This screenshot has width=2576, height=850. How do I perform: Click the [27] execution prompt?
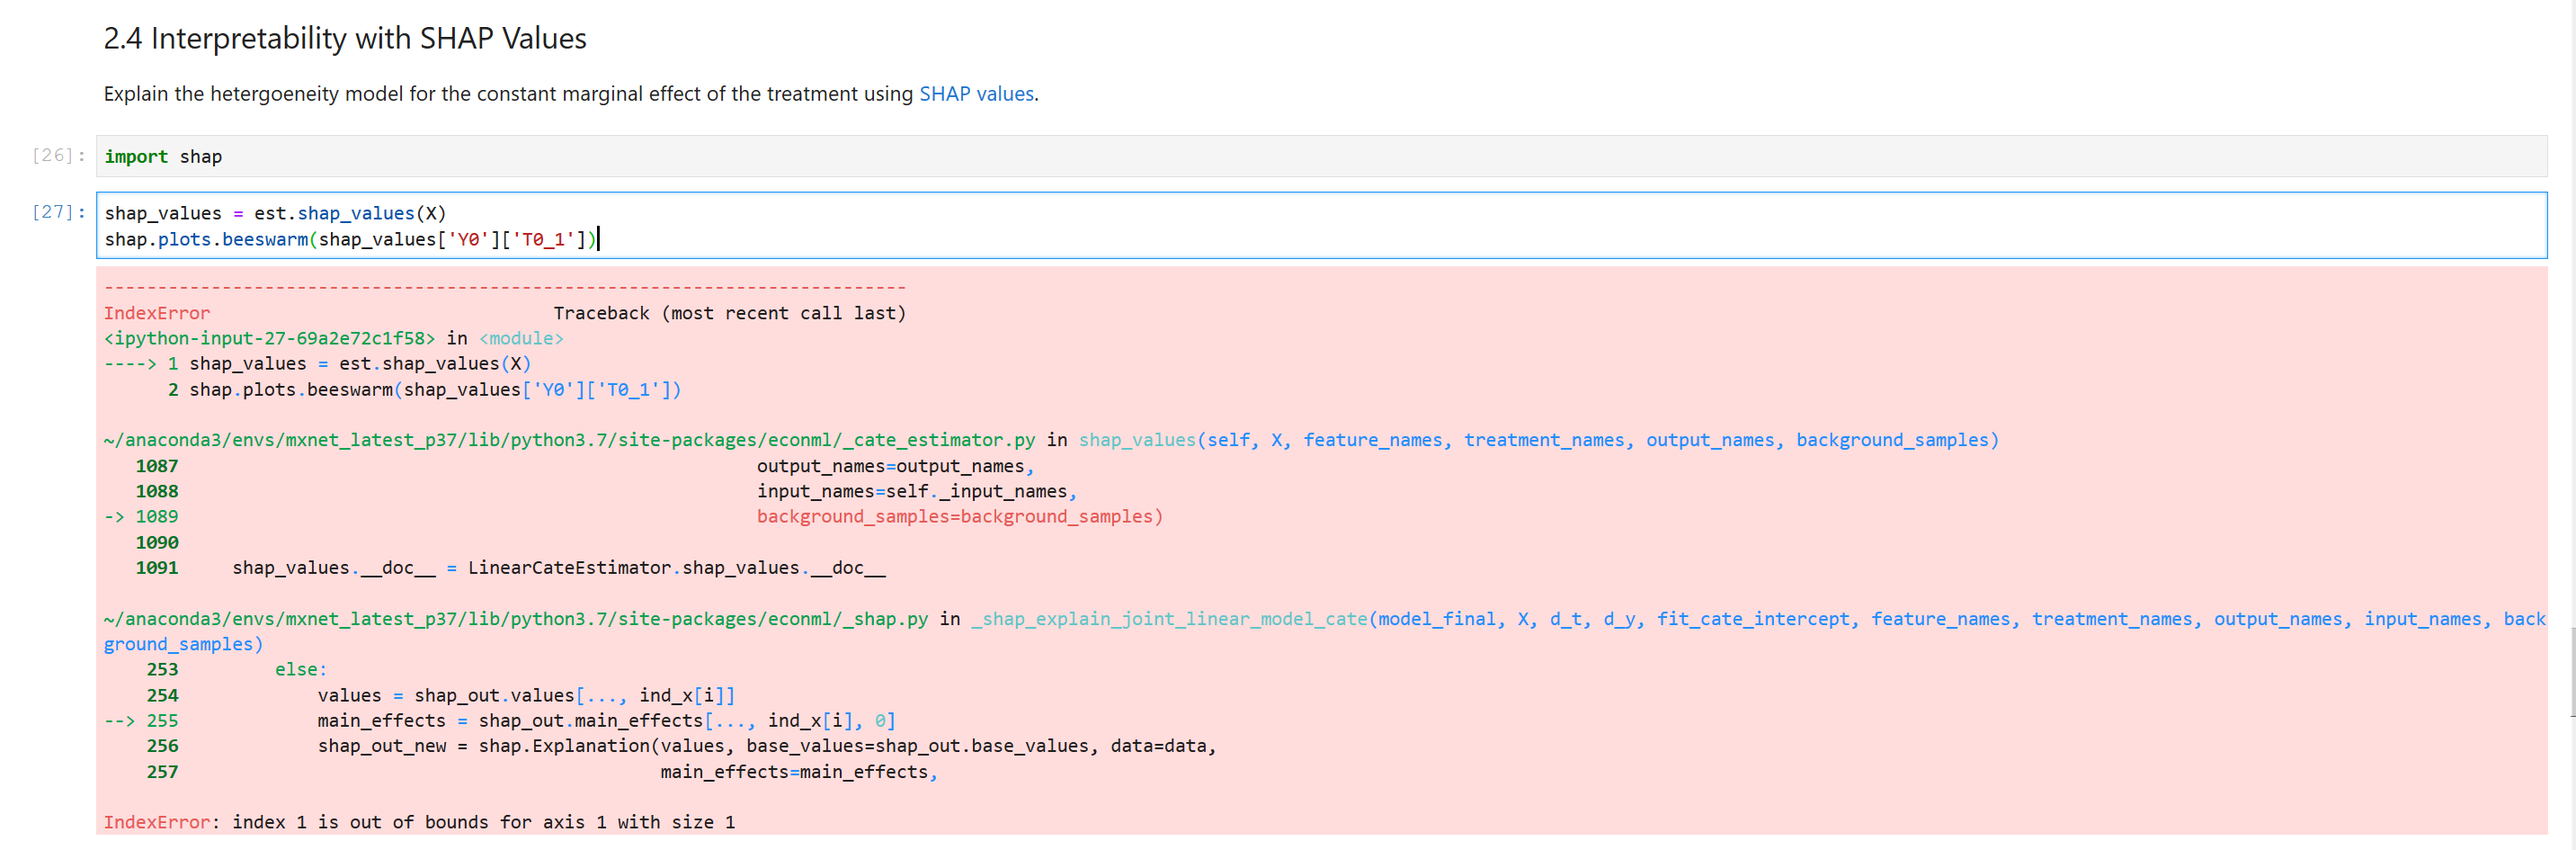click(x=56, y=212)
